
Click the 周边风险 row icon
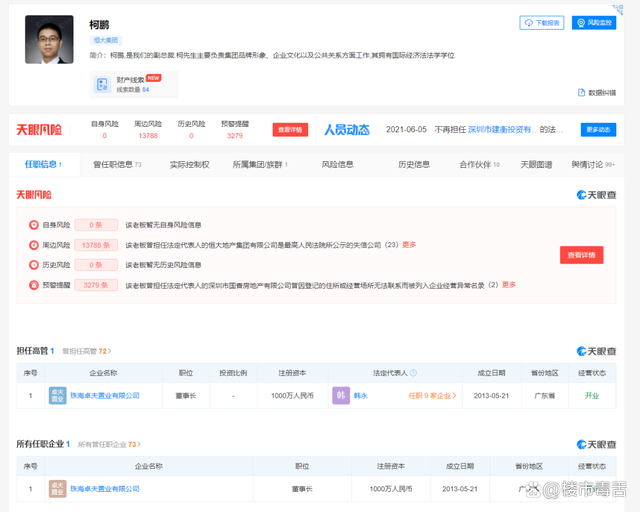[x=33, y=245]
